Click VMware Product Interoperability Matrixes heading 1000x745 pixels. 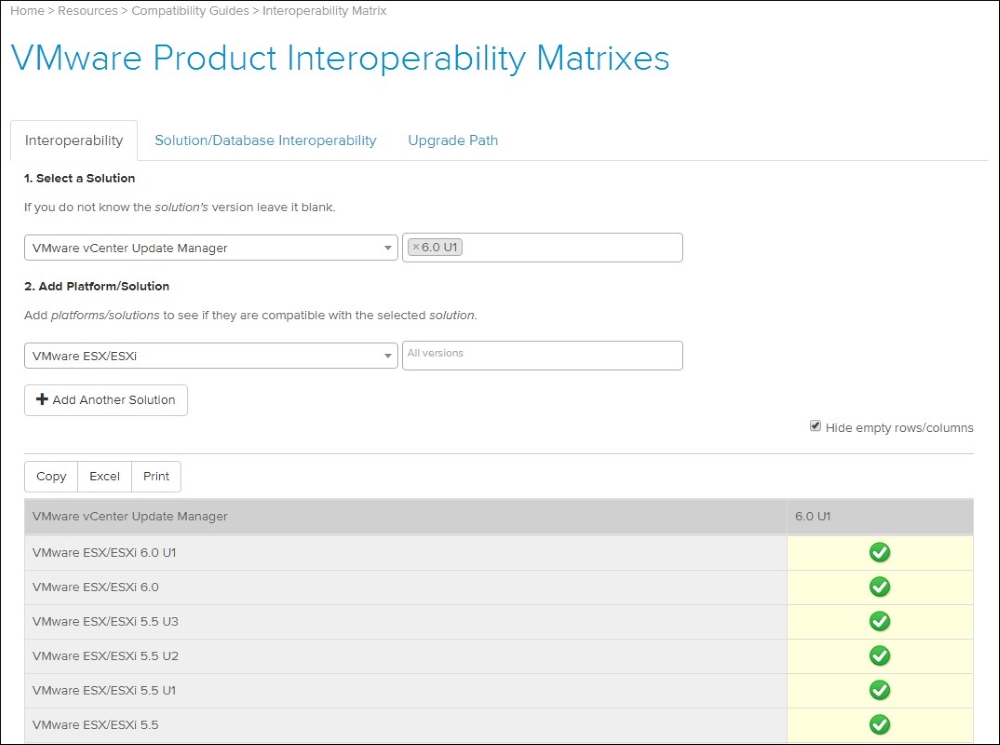(341, 58)
